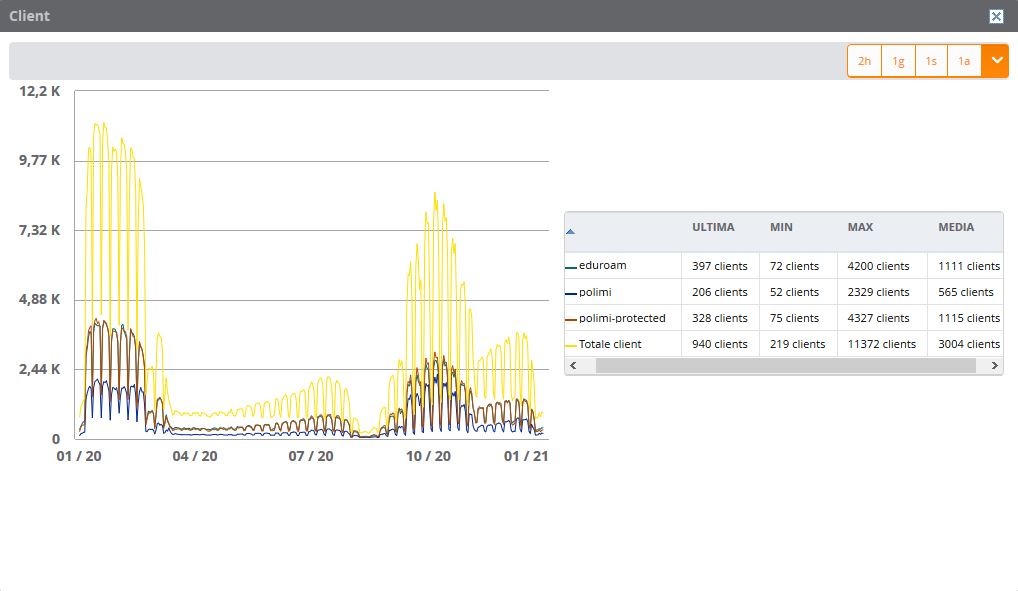This screenshot has width=1018, height=591.
Task: Click the Client dialog title
Action: (29, 16)
